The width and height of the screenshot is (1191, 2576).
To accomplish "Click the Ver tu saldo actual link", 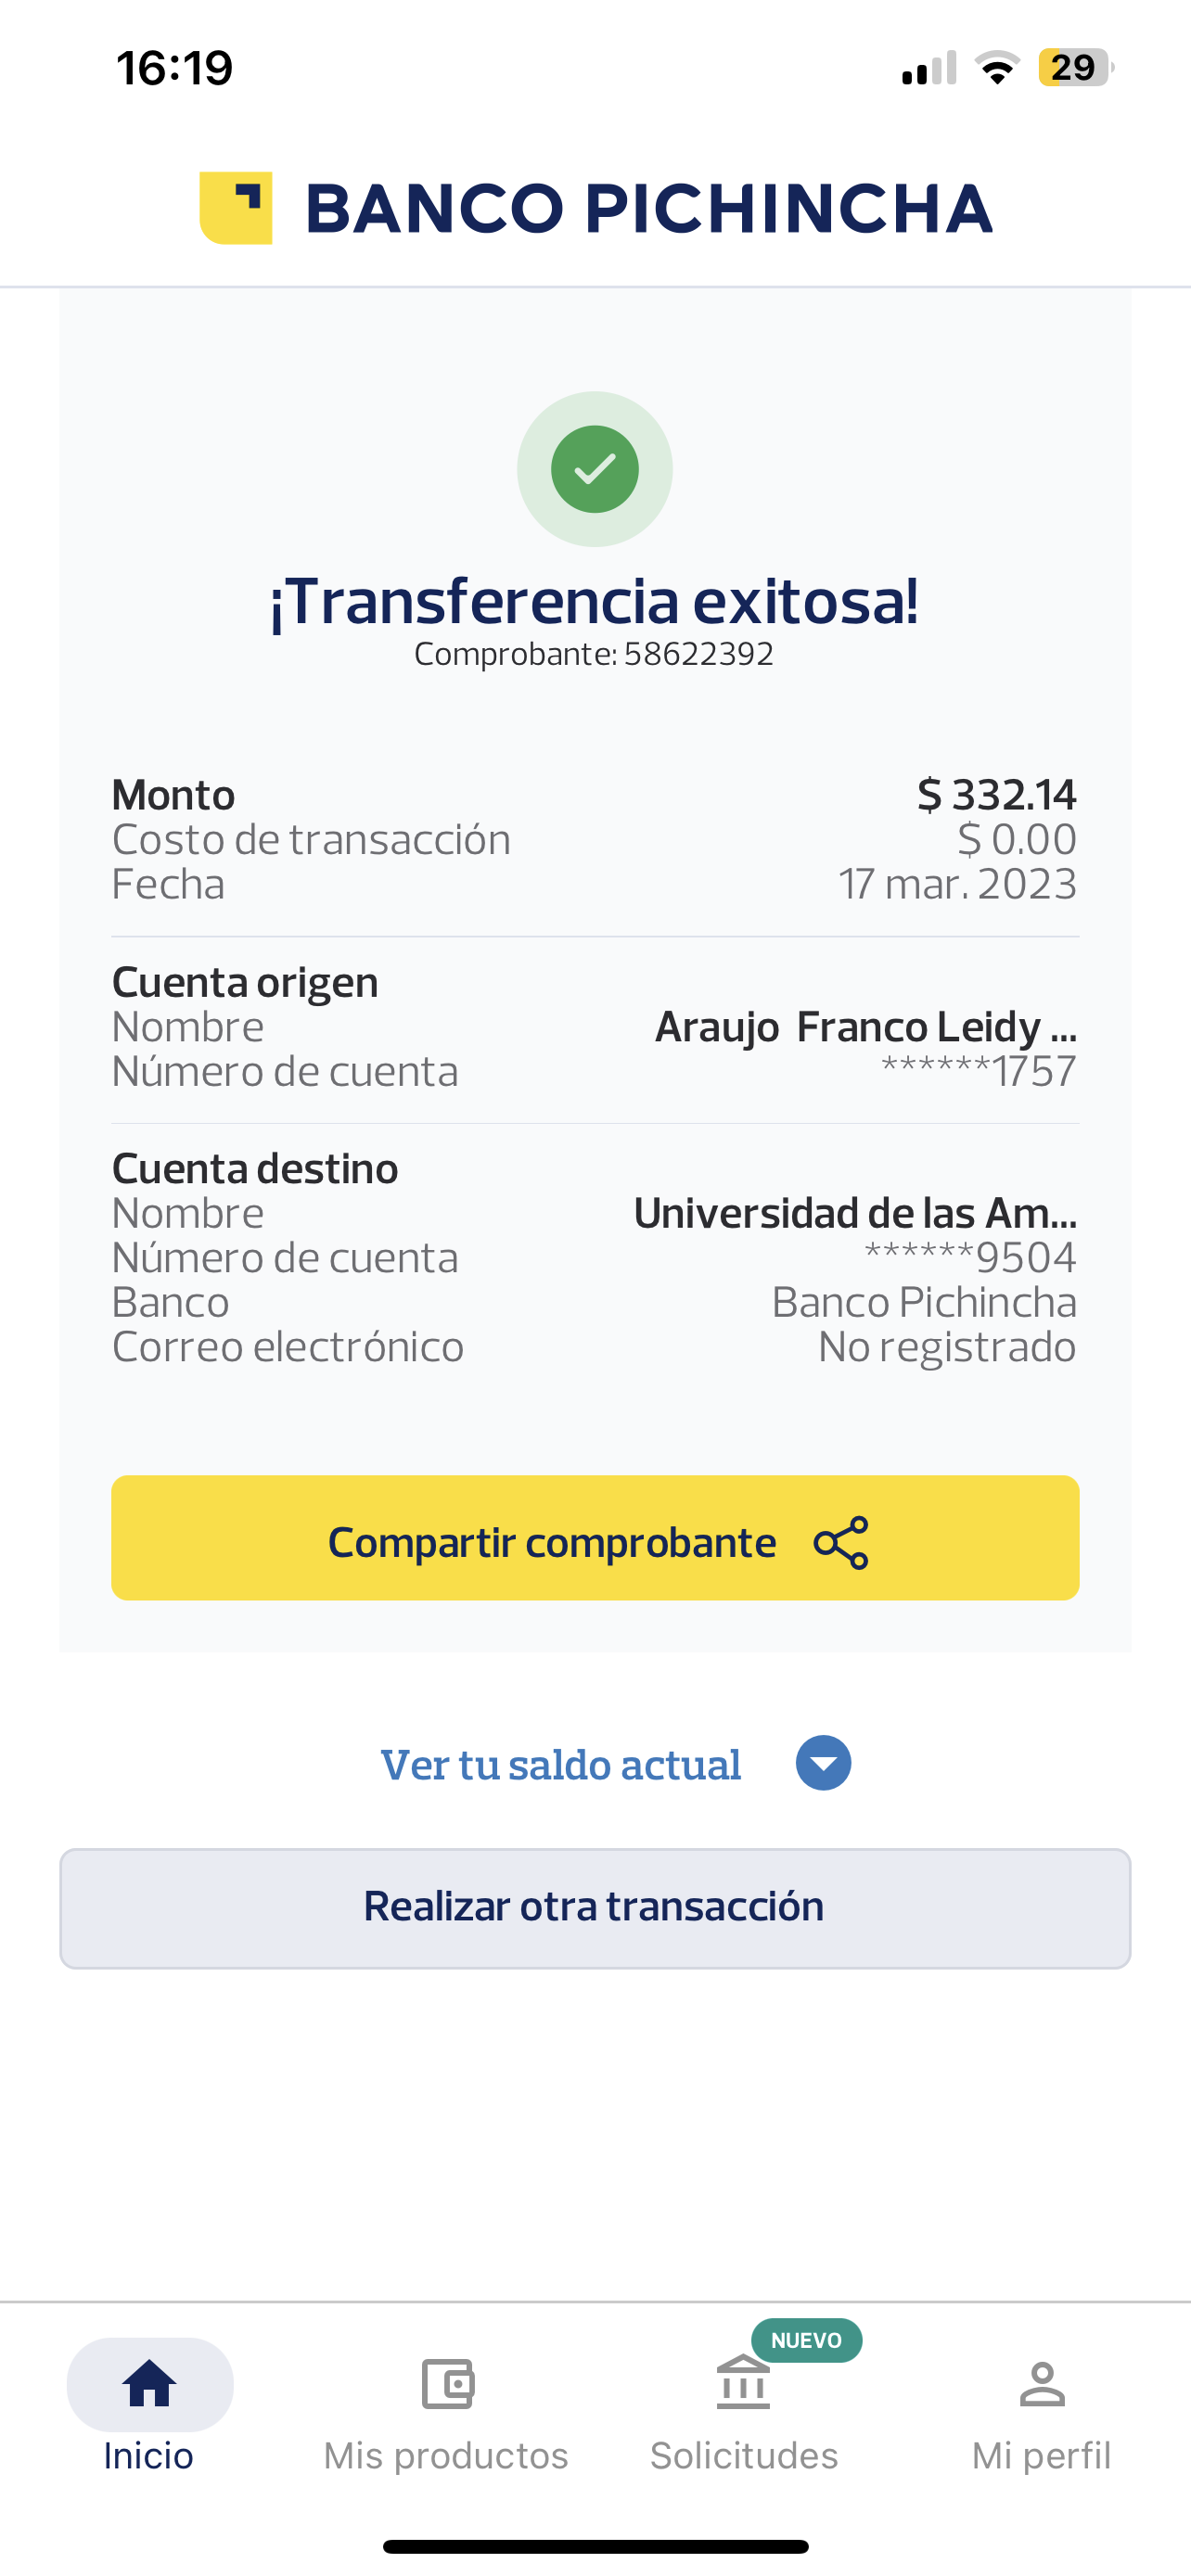I will 561,1765.
